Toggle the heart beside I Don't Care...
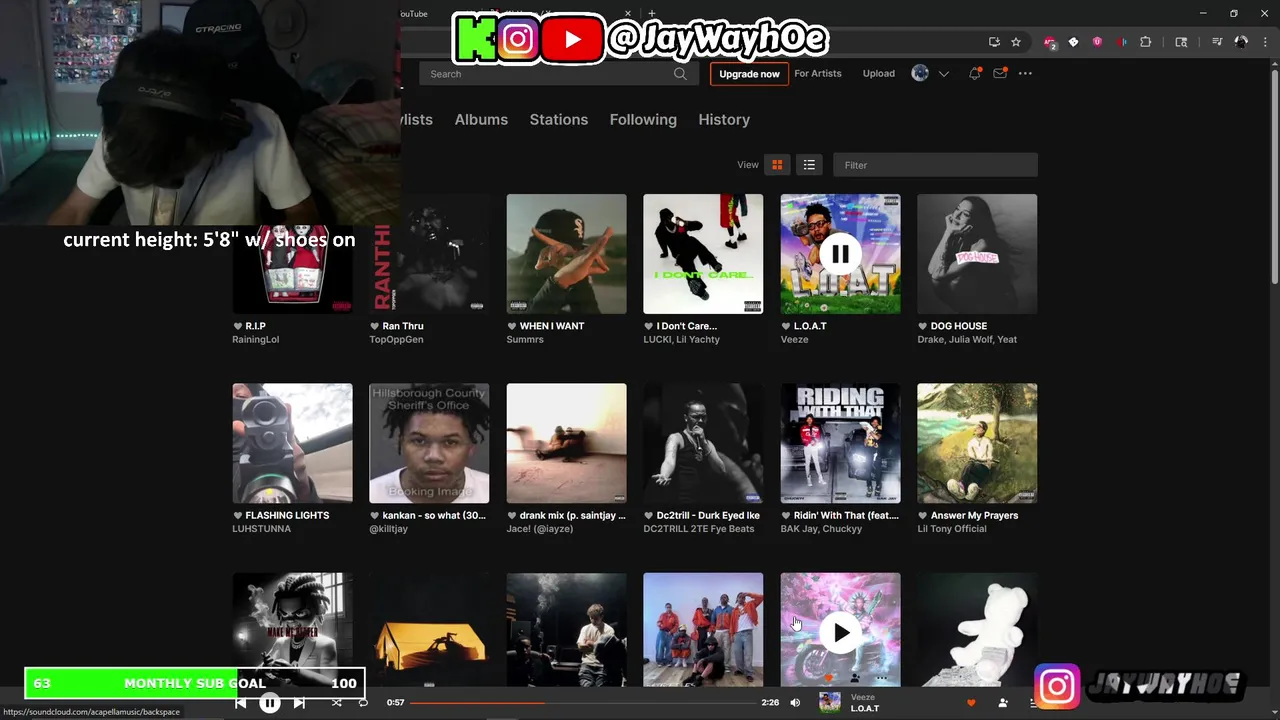The image size is (1280, 720). (x=648, y=326)
